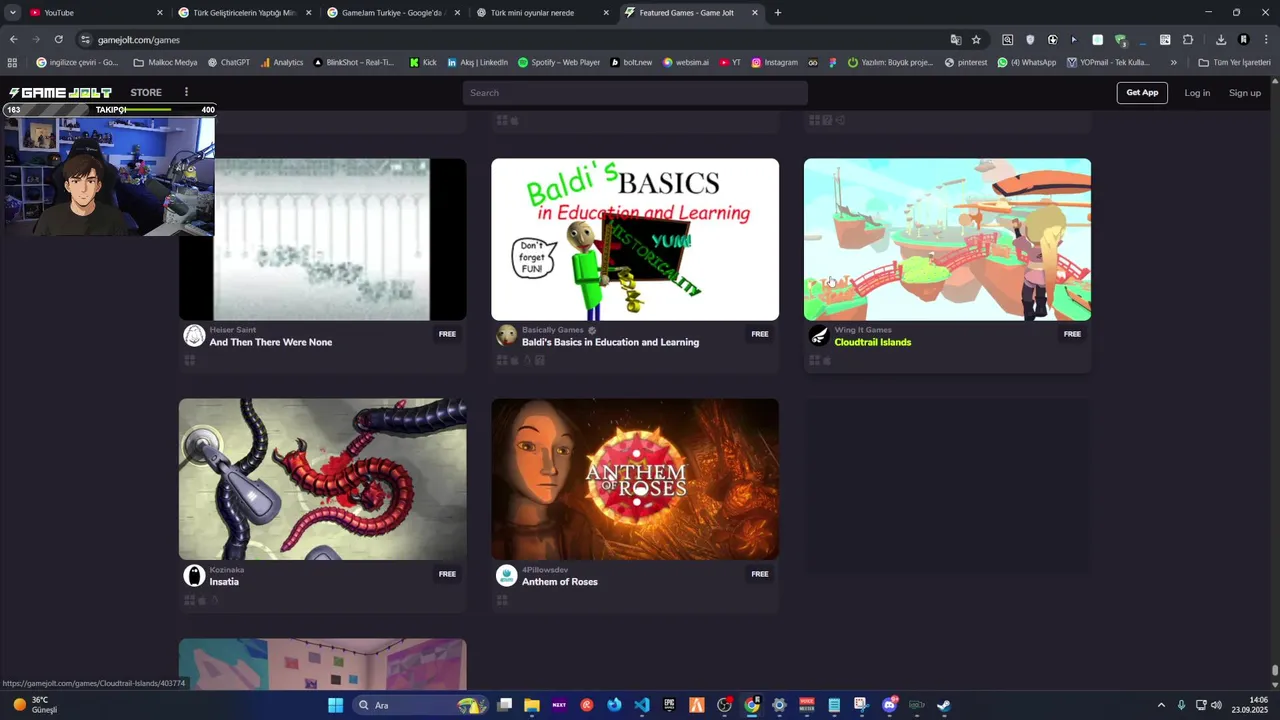Open the Extensions puzzle icon

tap(1188, 40)
